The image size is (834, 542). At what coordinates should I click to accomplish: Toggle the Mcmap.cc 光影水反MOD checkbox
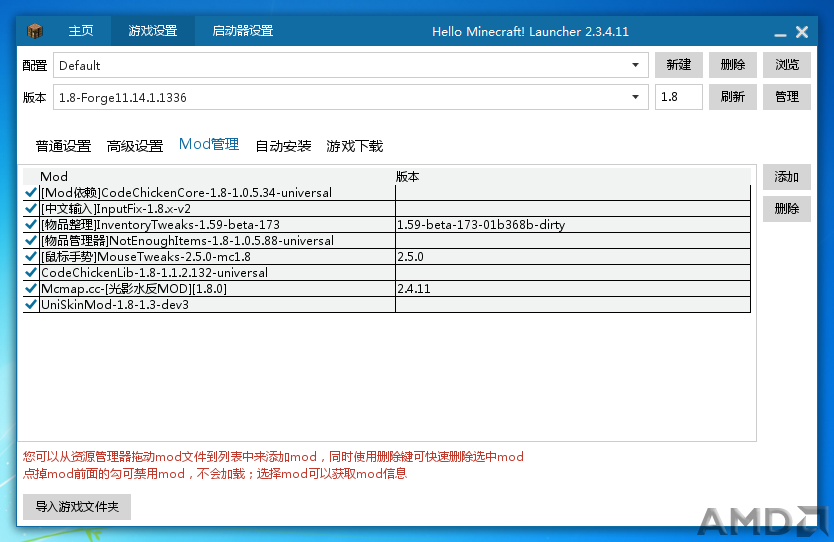coord(31,288)
